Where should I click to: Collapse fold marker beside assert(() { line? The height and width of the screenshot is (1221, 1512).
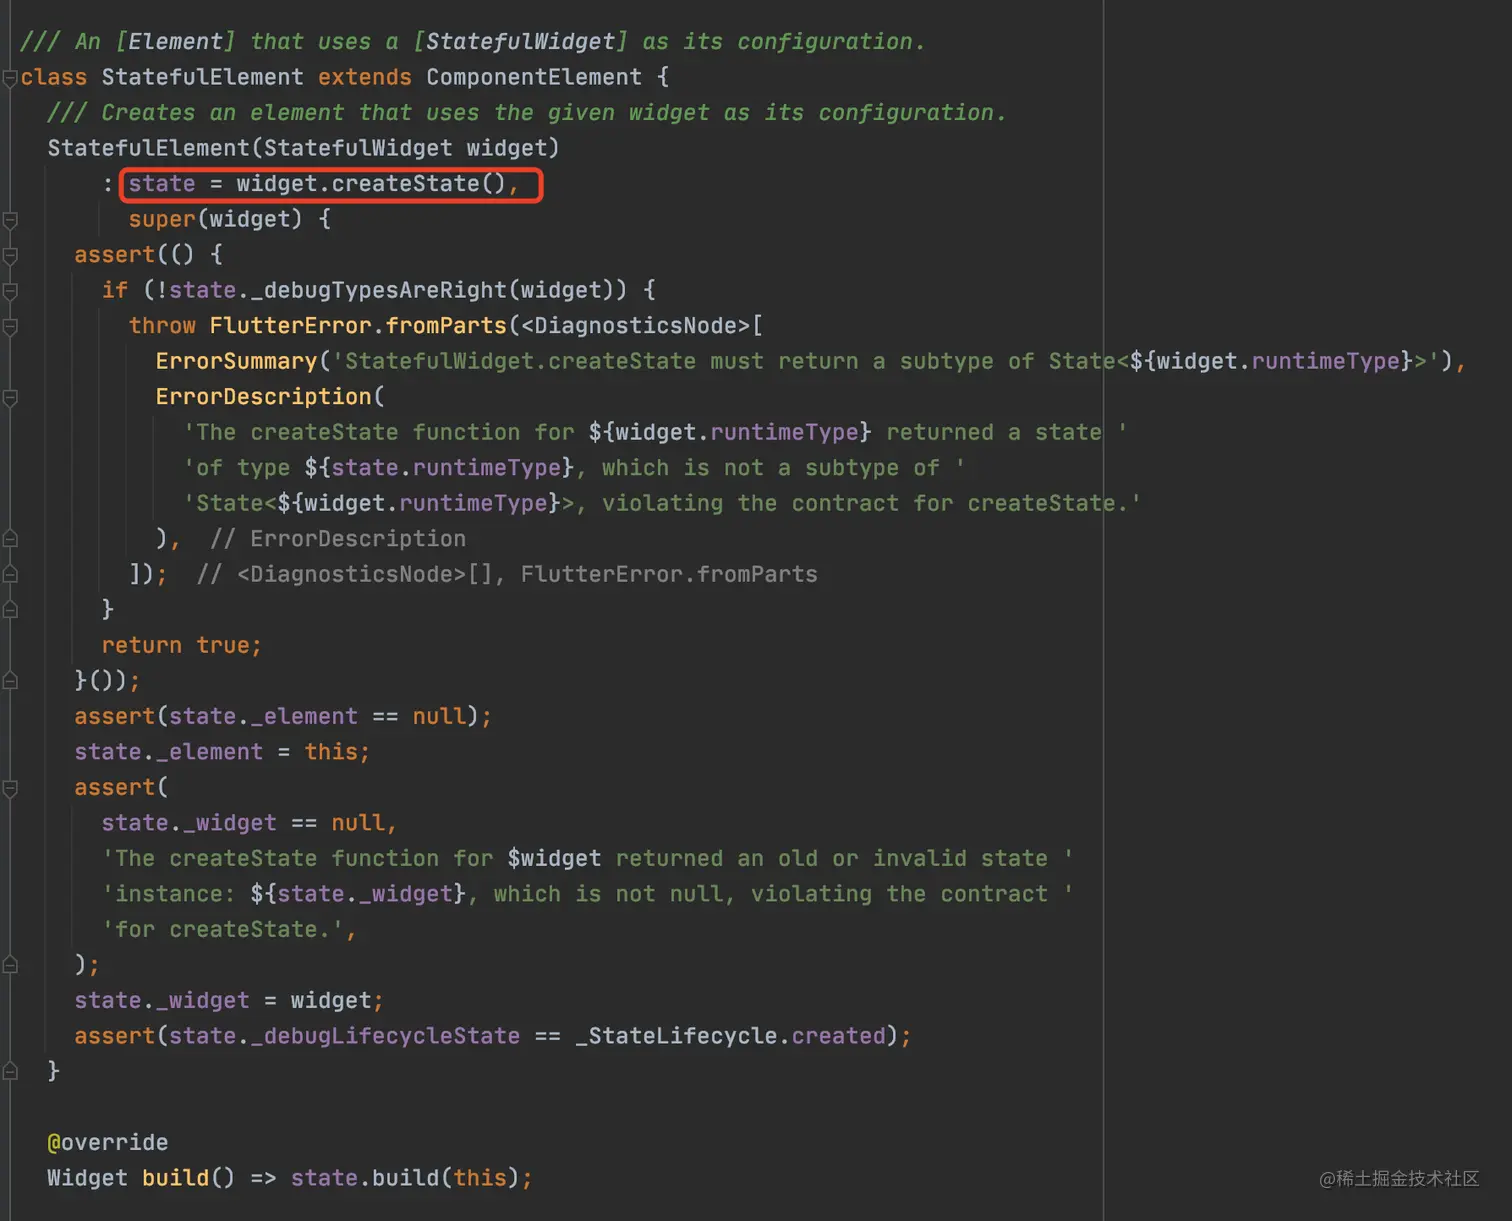pos(10,255)
